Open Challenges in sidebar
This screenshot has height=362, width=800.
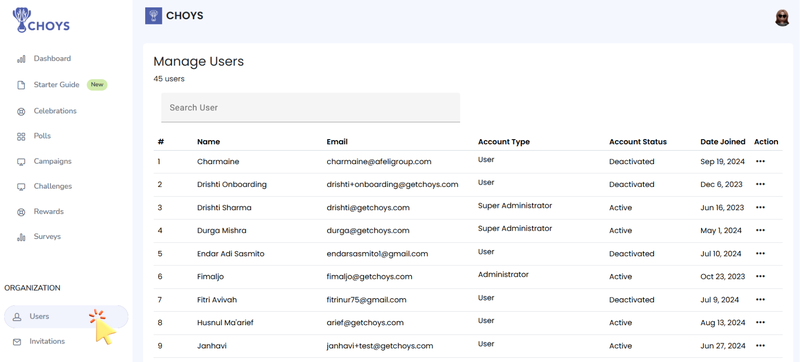tap(53, 186)
